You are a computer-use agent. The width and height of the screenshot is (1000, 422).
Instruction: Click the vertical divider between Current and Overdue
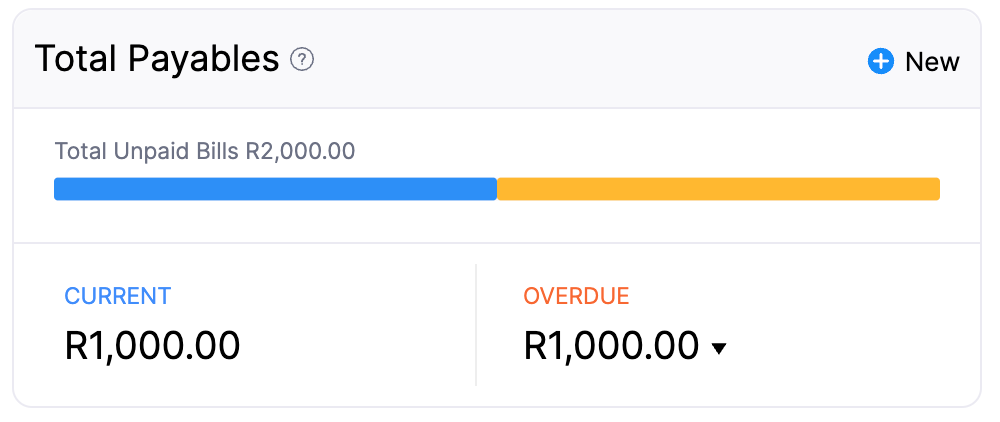[x=476, y=325]
